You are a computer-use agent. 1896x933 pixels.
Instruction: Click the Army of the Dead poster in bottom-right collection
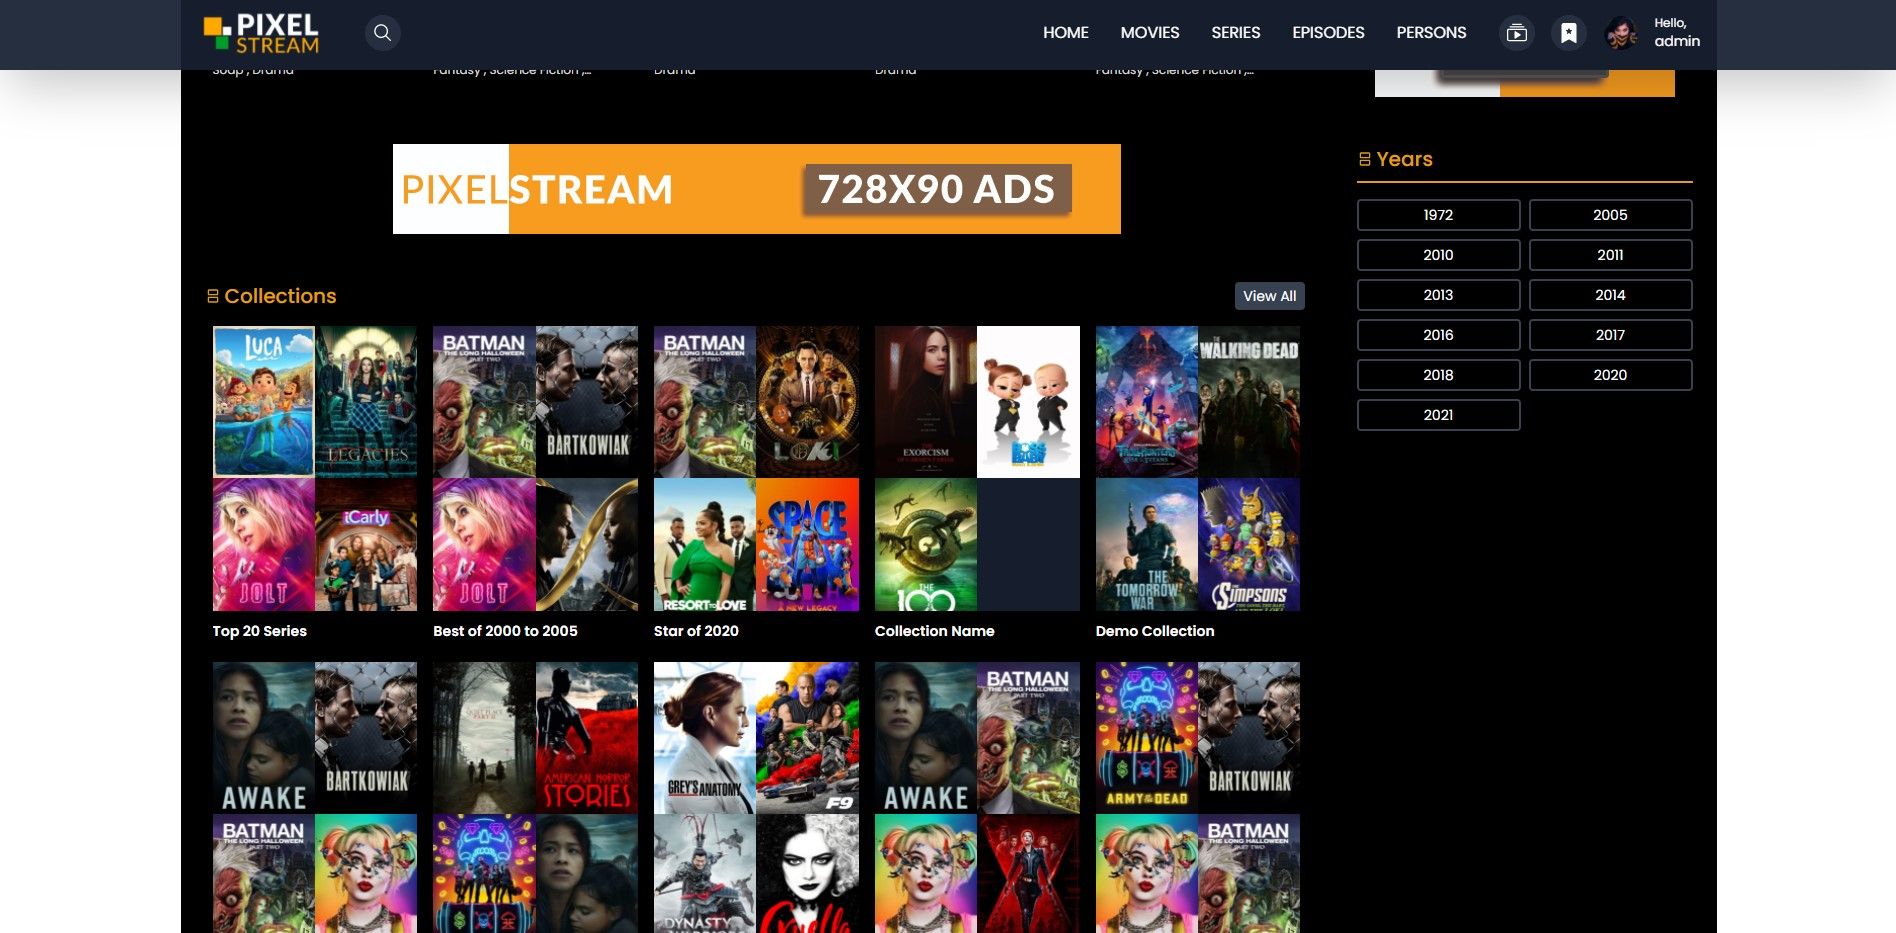click(x=1147, y=737)
